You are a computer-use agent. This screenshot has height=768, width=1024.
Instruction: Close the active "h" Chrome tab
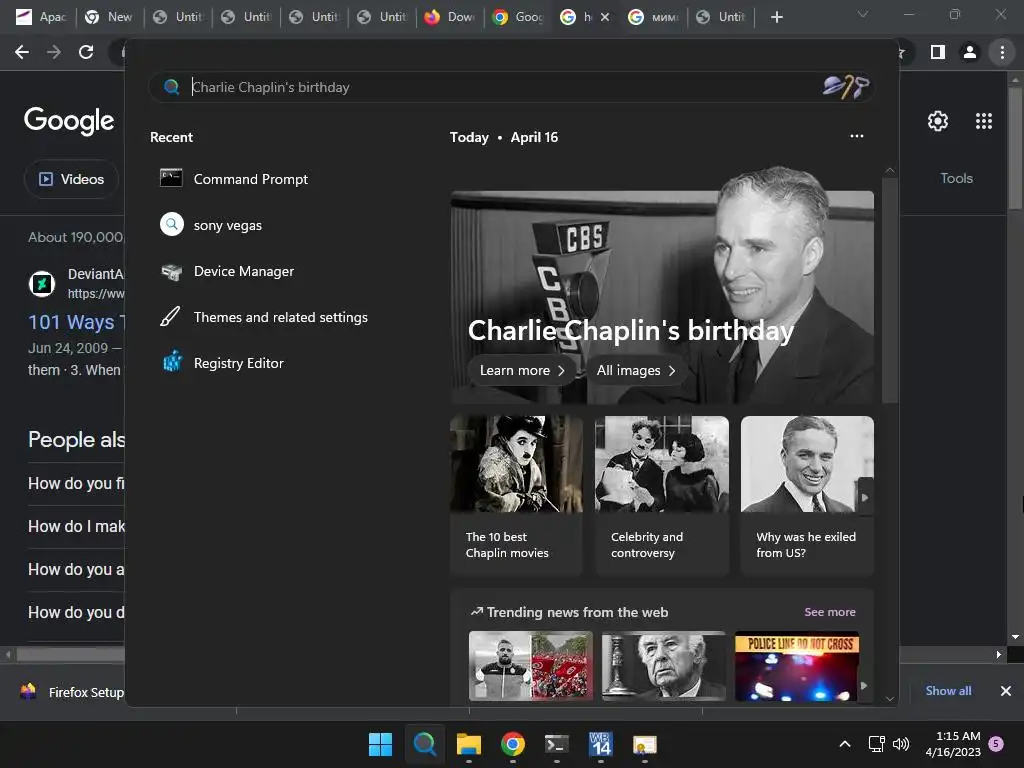coord(605,17)
